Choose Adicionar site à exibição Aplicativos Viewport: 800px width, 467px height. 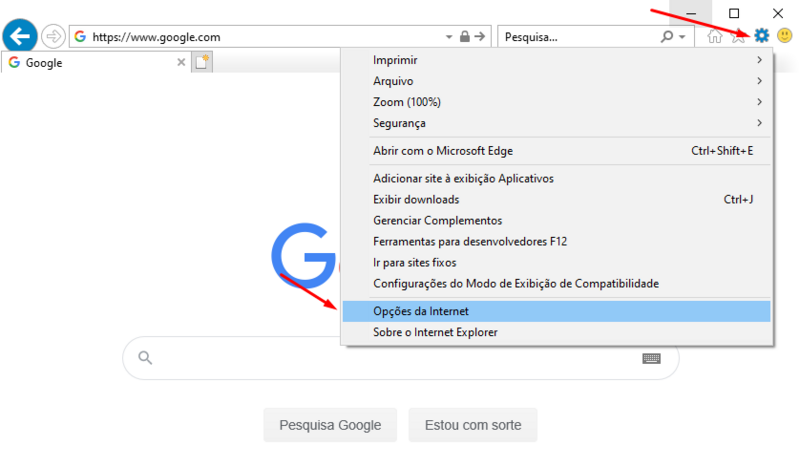(556, 178)
